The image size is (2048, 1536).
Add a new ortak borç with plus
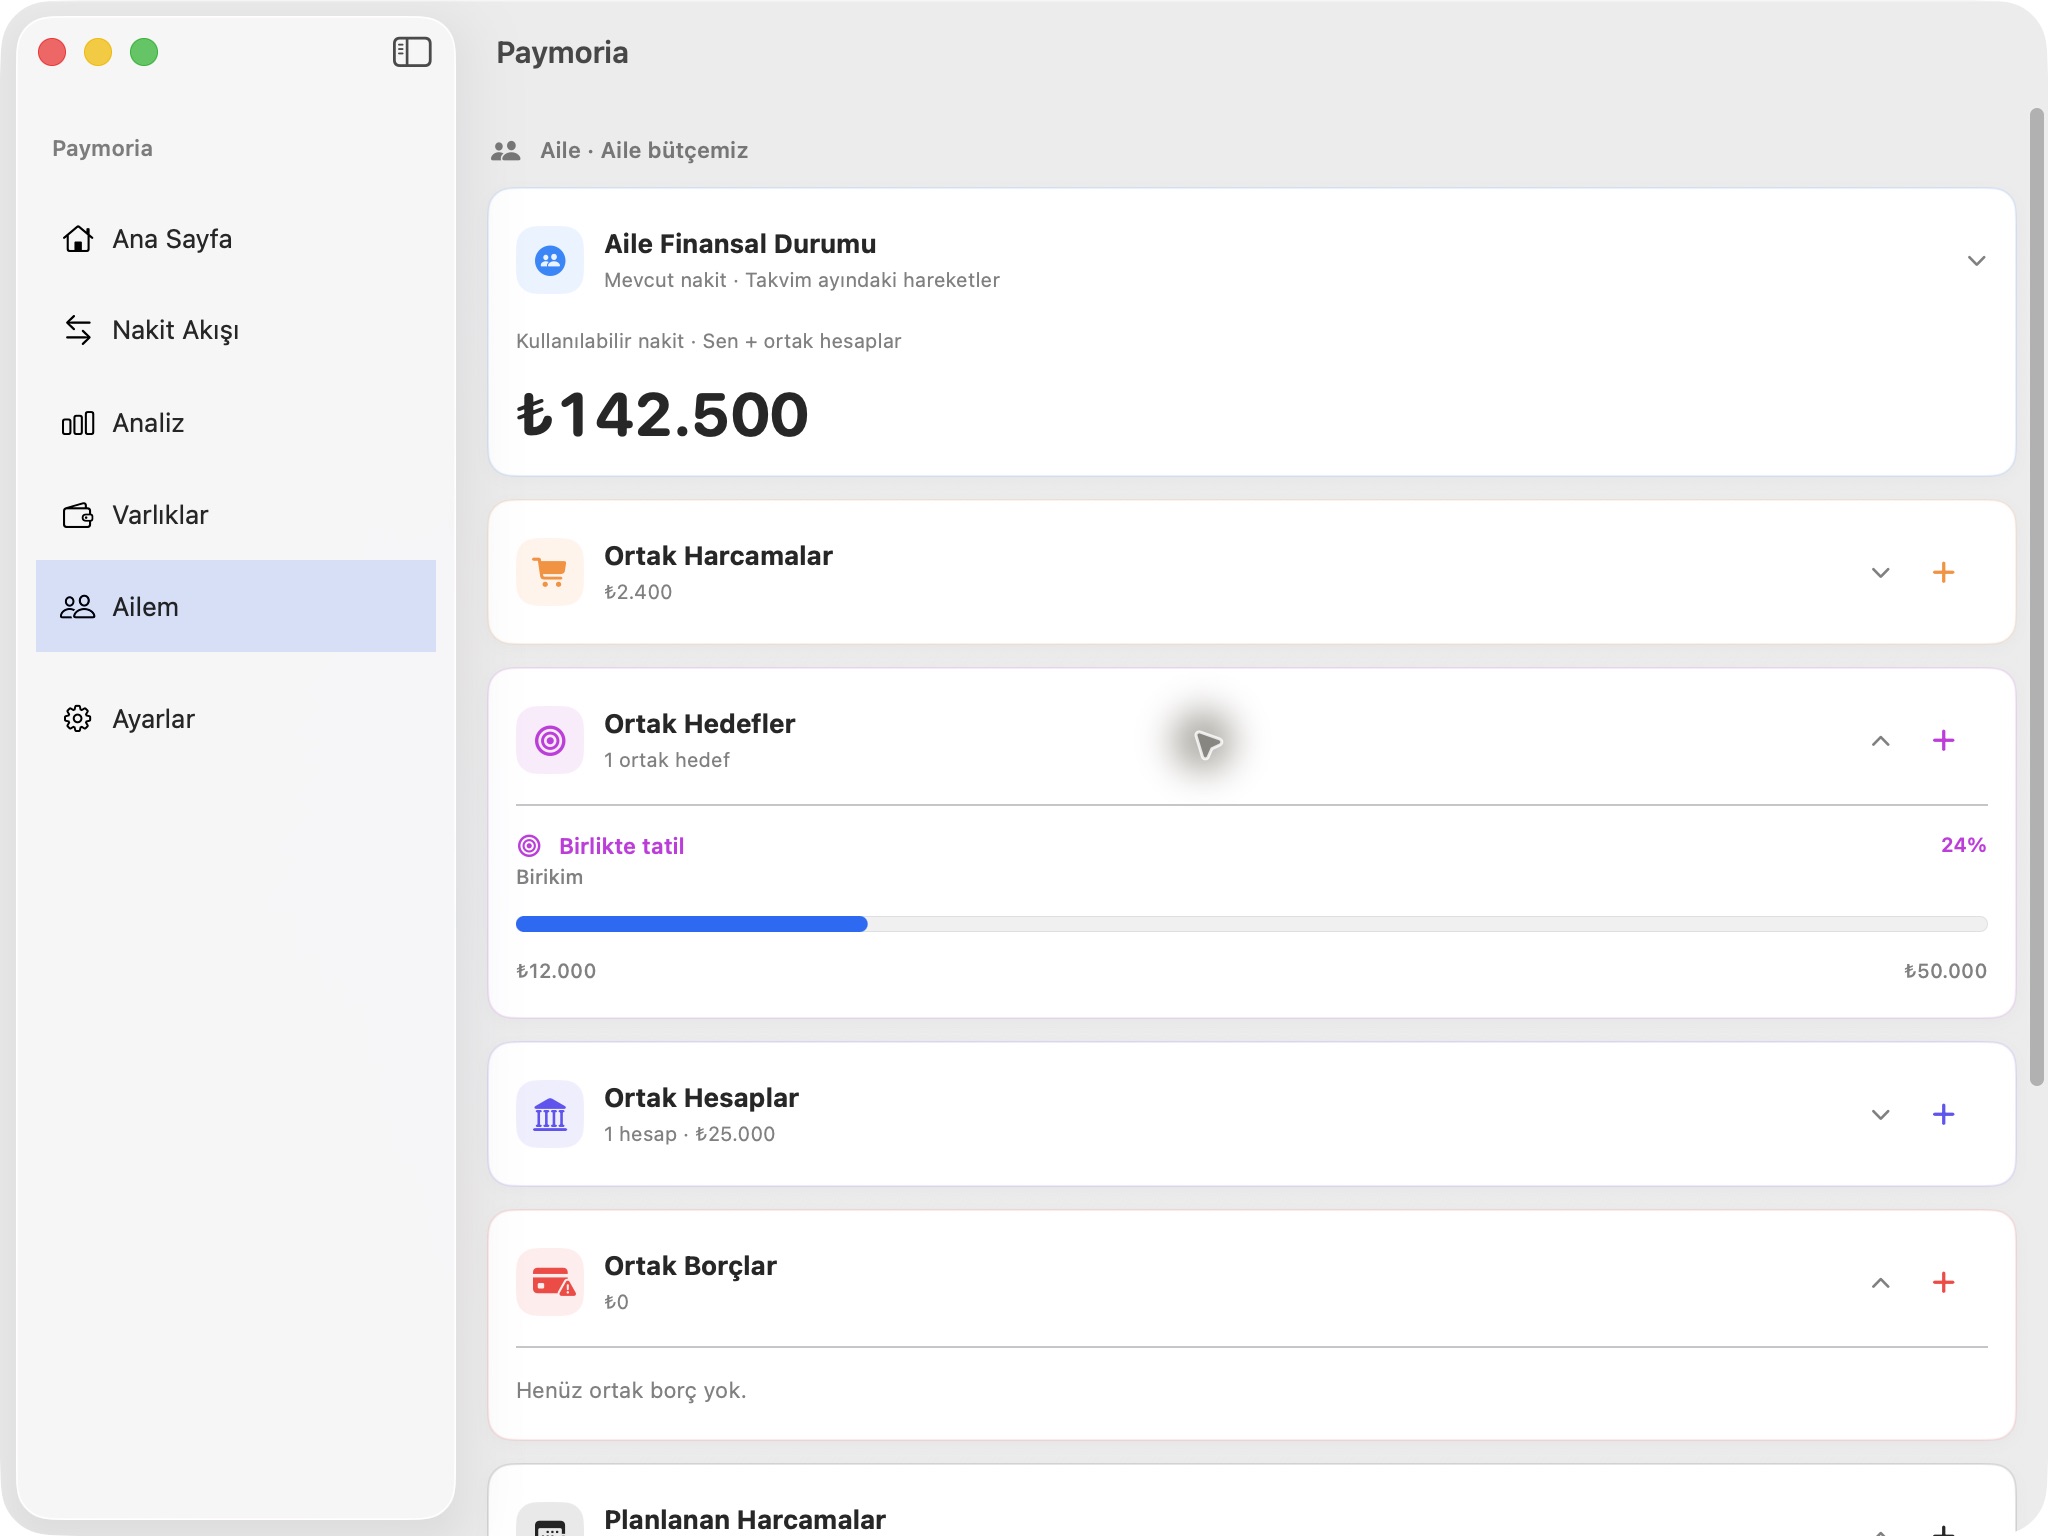1943,1282
